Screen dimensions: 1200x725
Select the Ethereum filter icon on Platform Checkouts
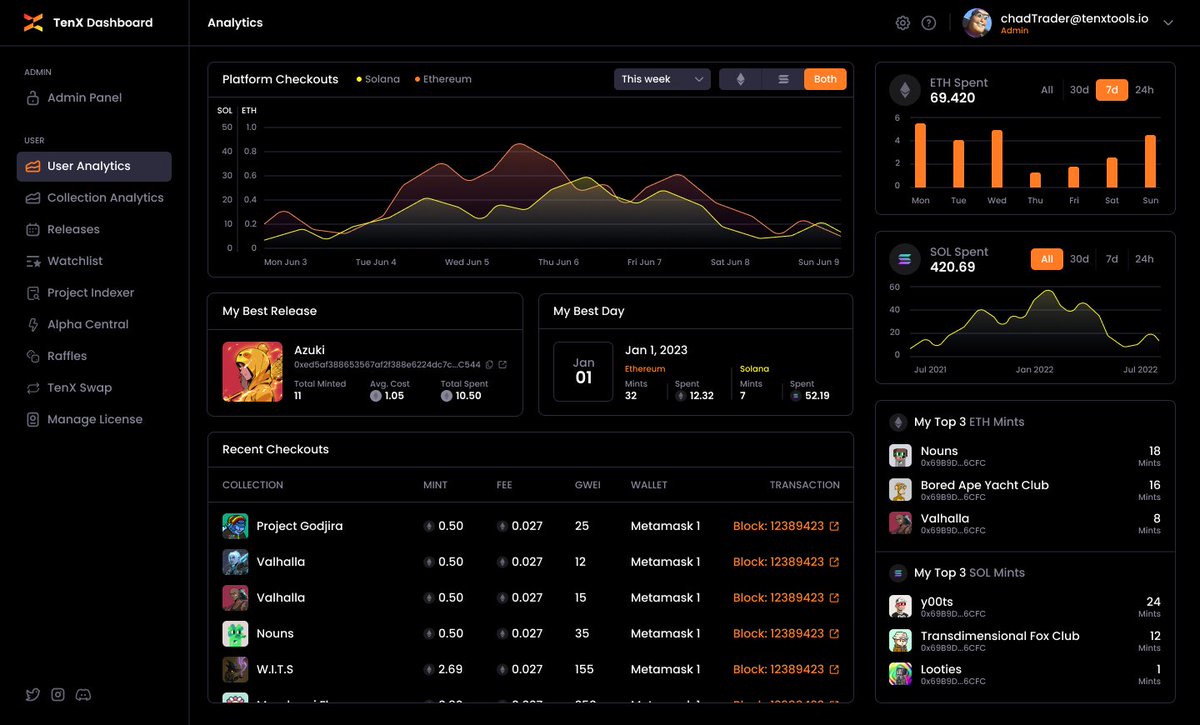[x=740, y=79]
